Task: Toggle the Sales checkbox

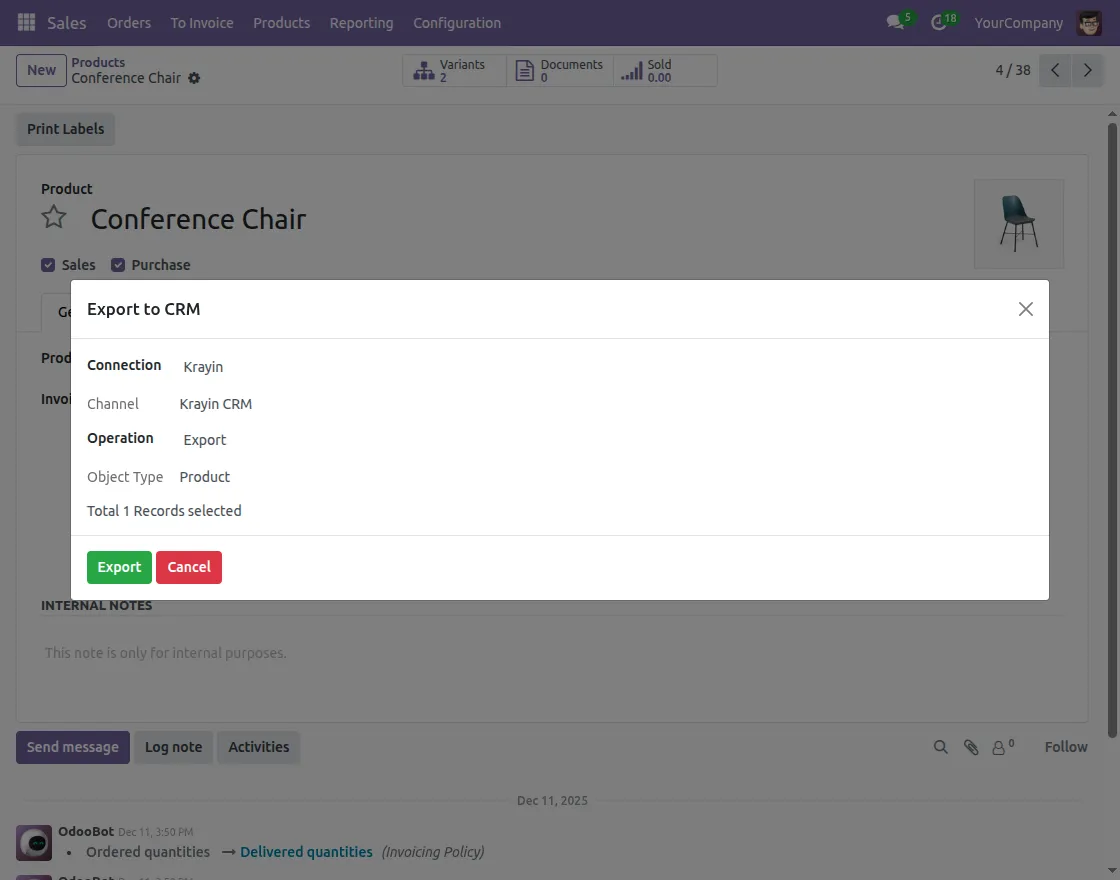Action: click(x=48, y=265)
